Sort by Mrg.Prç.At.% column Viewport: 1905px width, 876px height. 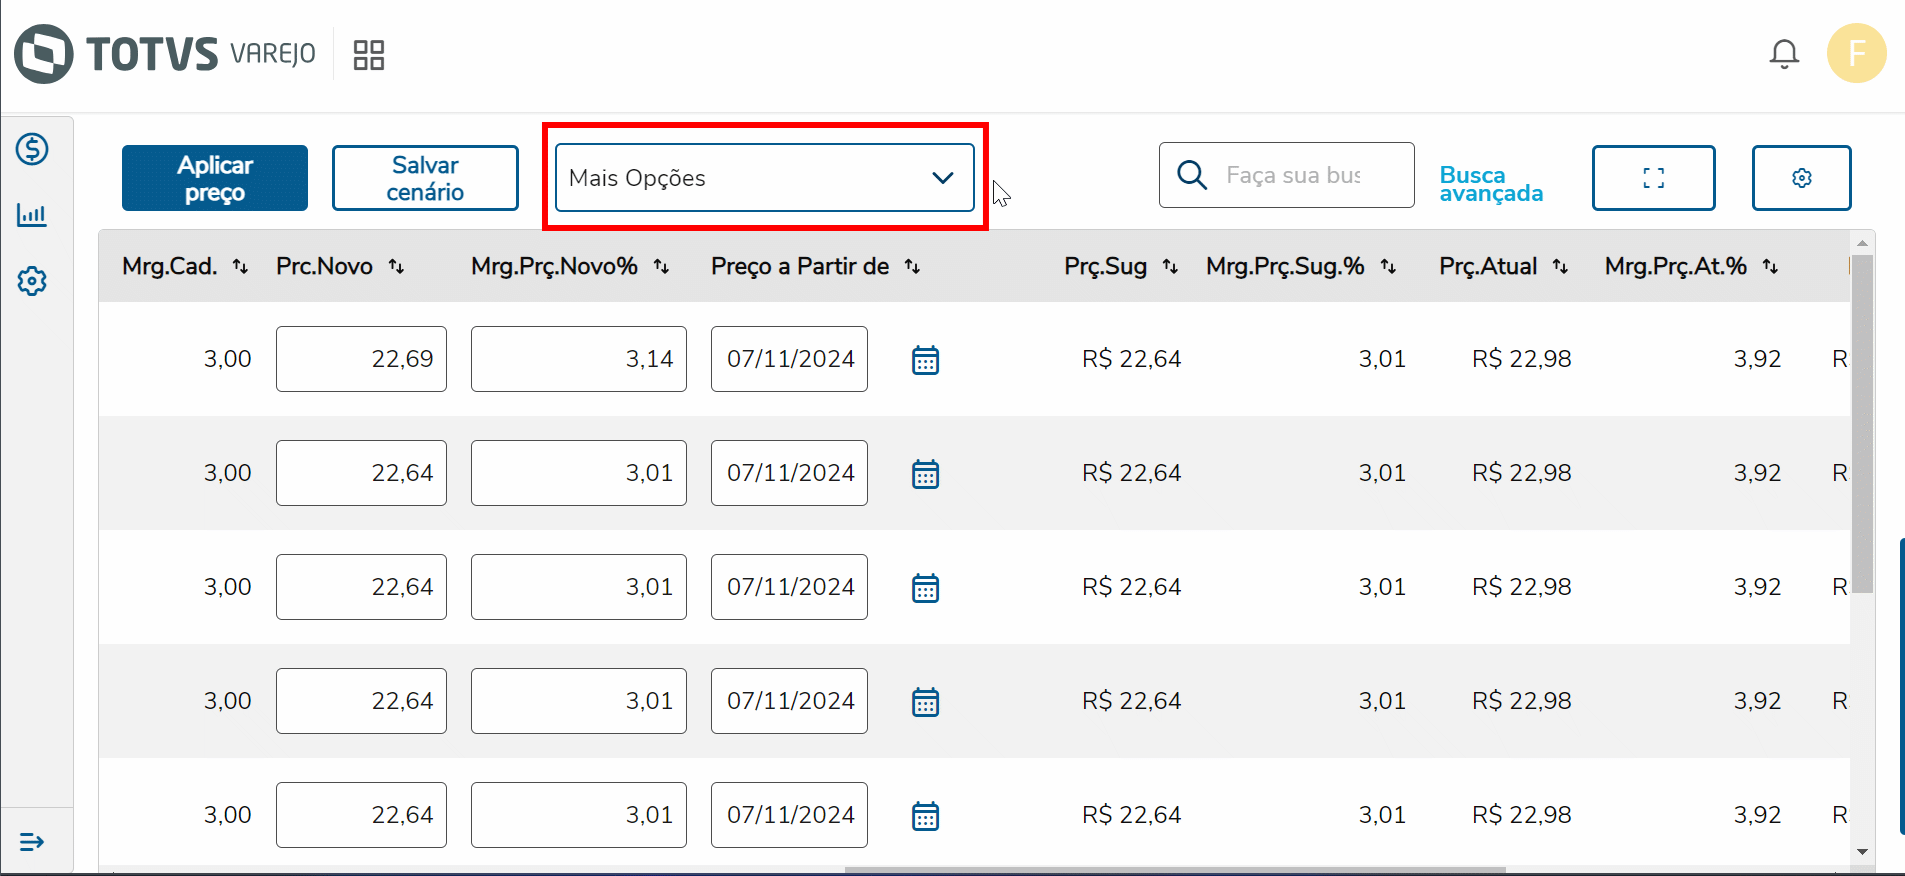[1770, 267]
